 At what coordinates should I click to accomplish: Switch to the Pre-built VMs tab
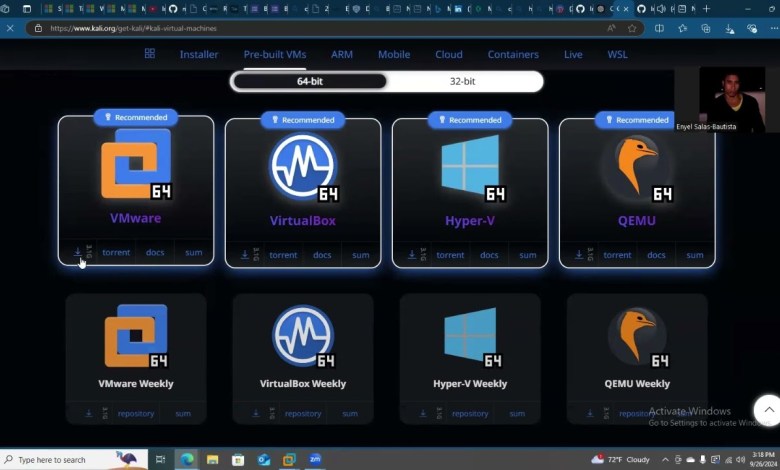click(275, 54)
